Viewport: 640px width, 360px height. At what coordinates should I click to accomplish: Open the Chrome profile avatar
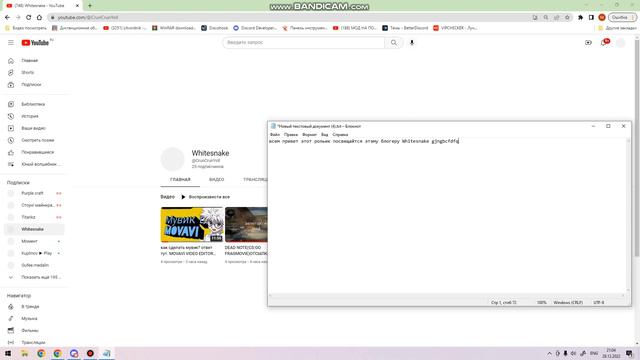coord(602,18)
